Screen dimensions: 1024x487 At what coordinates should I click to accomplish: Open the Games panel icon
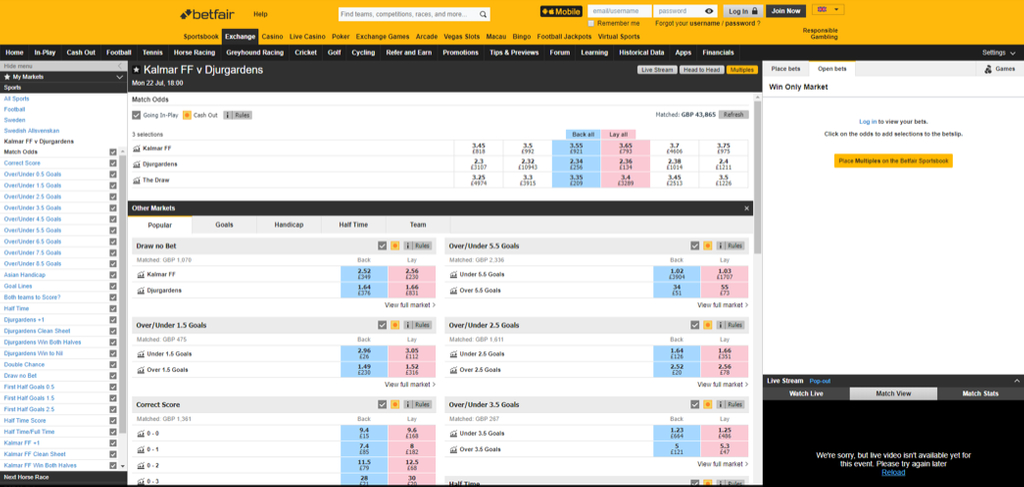click(988, 69)
